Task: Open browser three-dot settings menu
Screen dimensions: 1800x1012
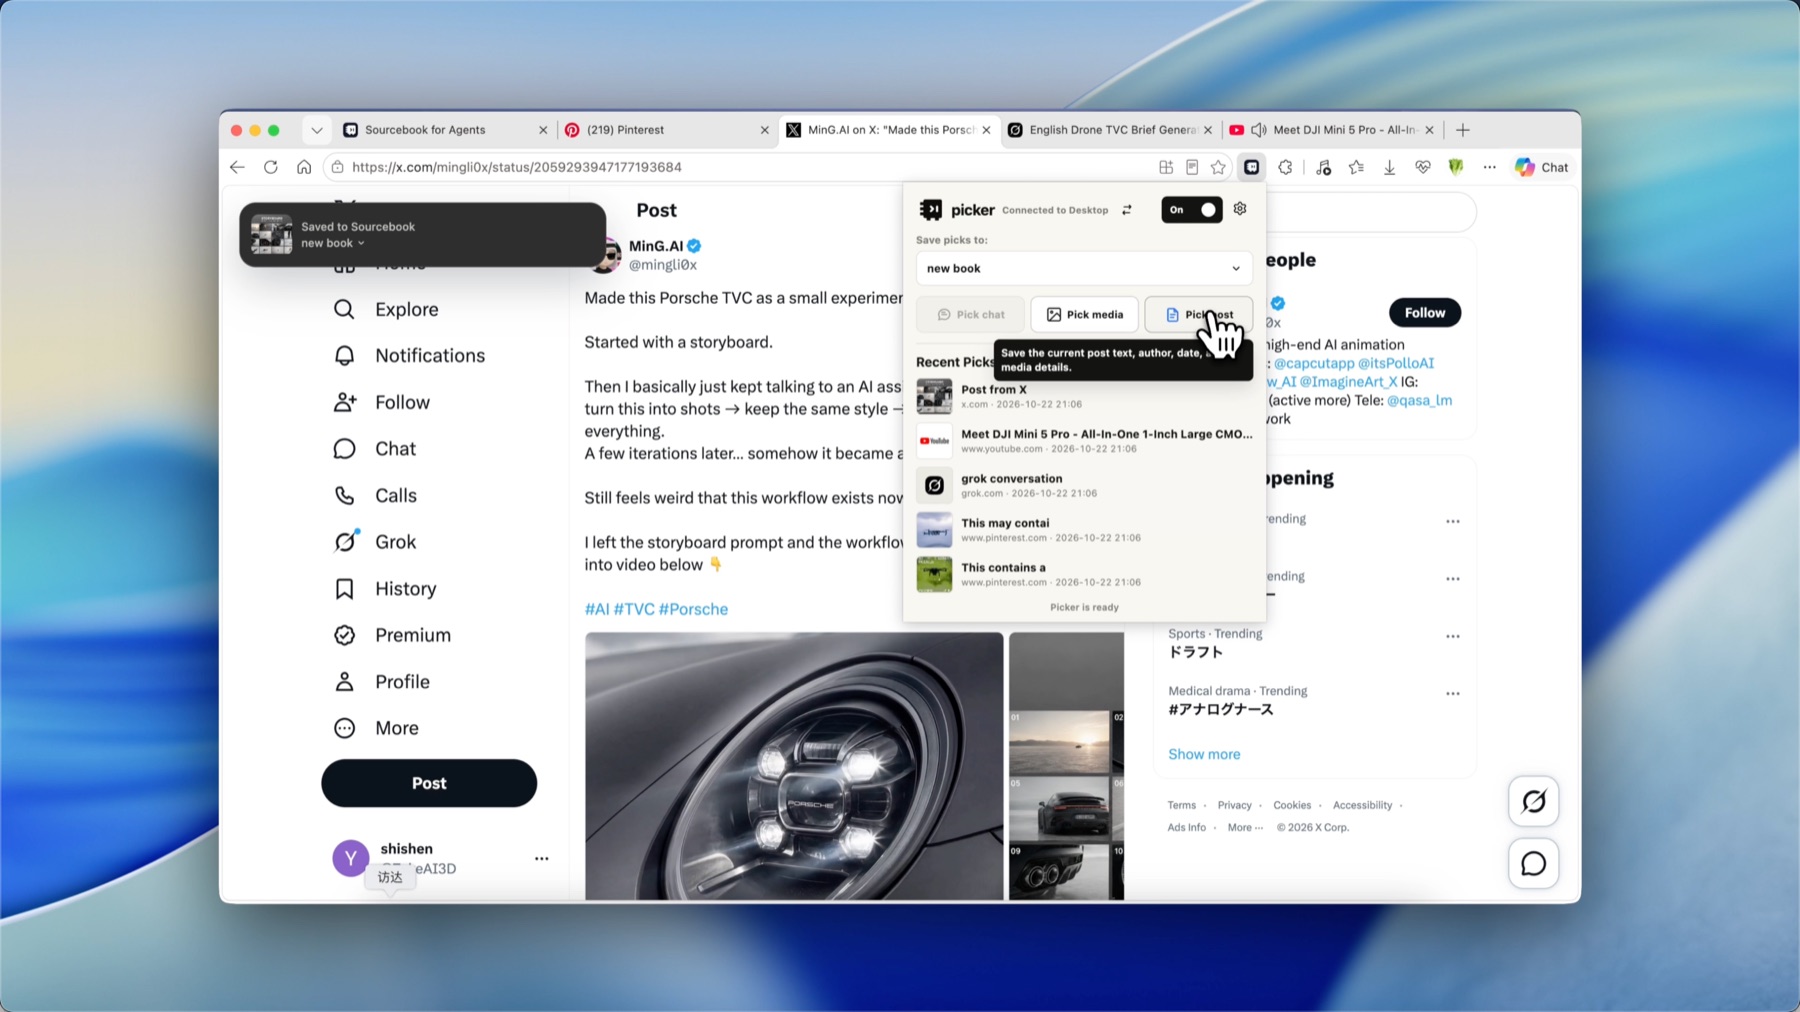Action: [x=1489, y=167]
